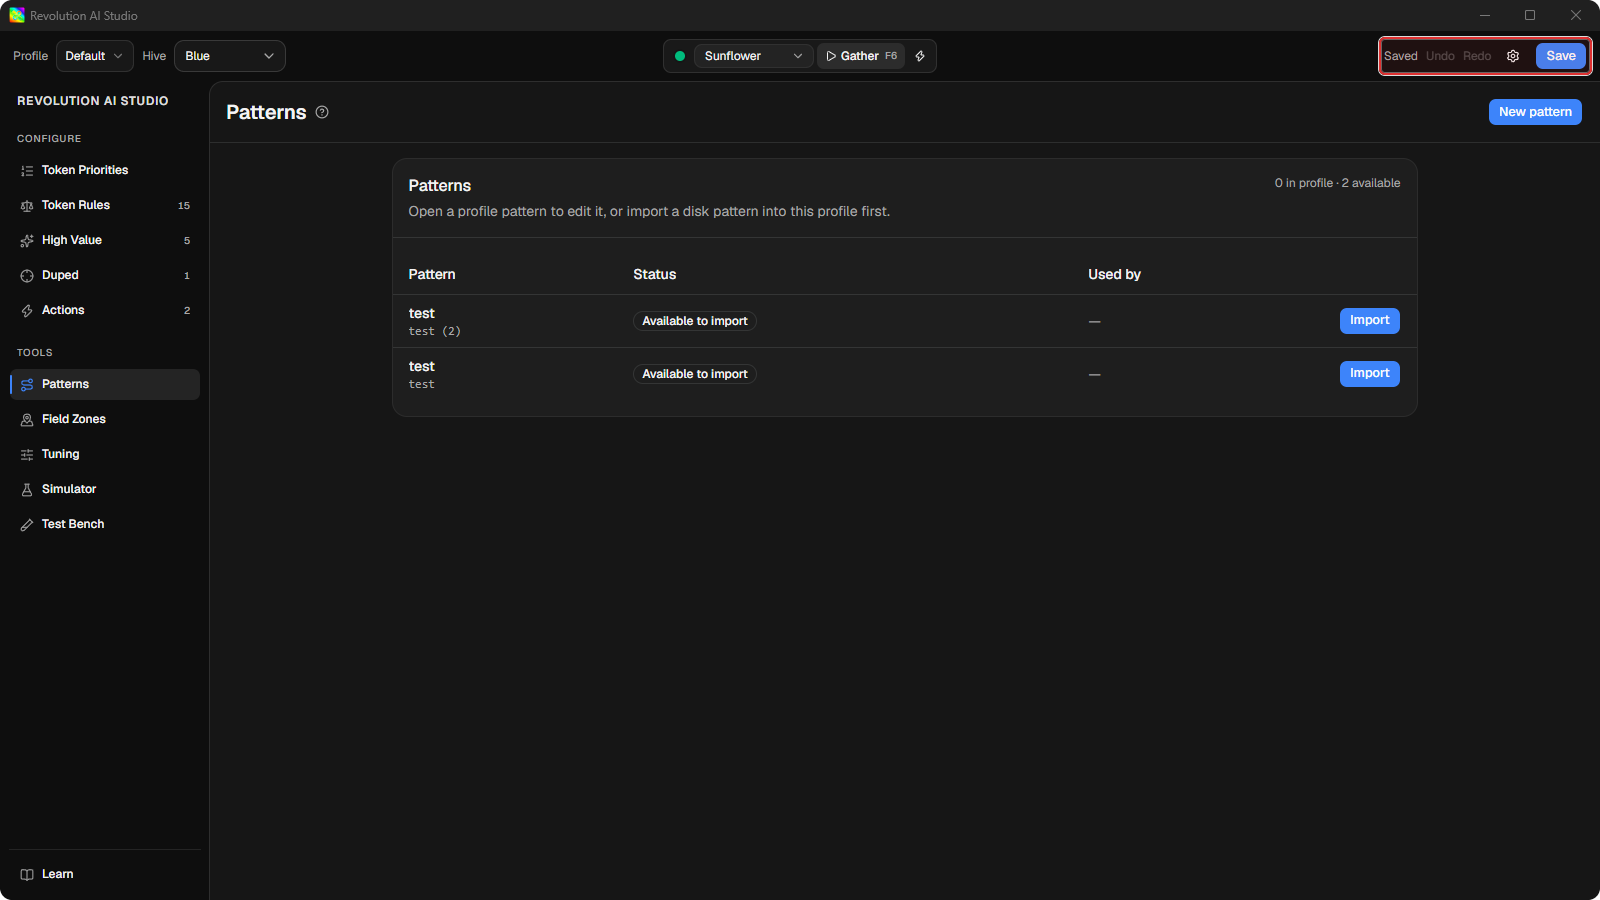
Task: Click the Patterns sidebar icon
Action: 27,385
